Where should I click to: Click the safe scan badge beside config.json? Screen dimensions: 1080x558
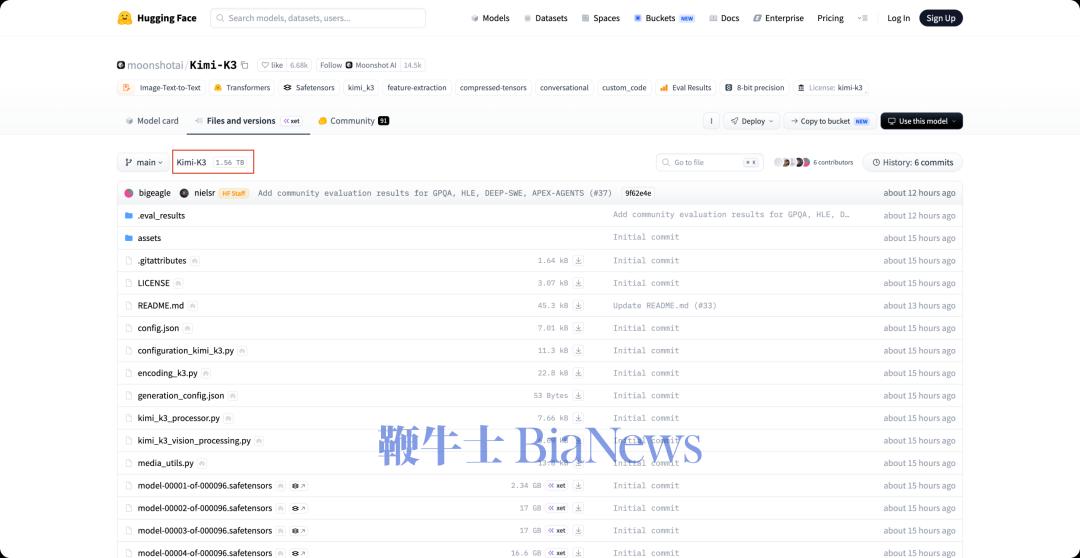click(x=188, y=329)
